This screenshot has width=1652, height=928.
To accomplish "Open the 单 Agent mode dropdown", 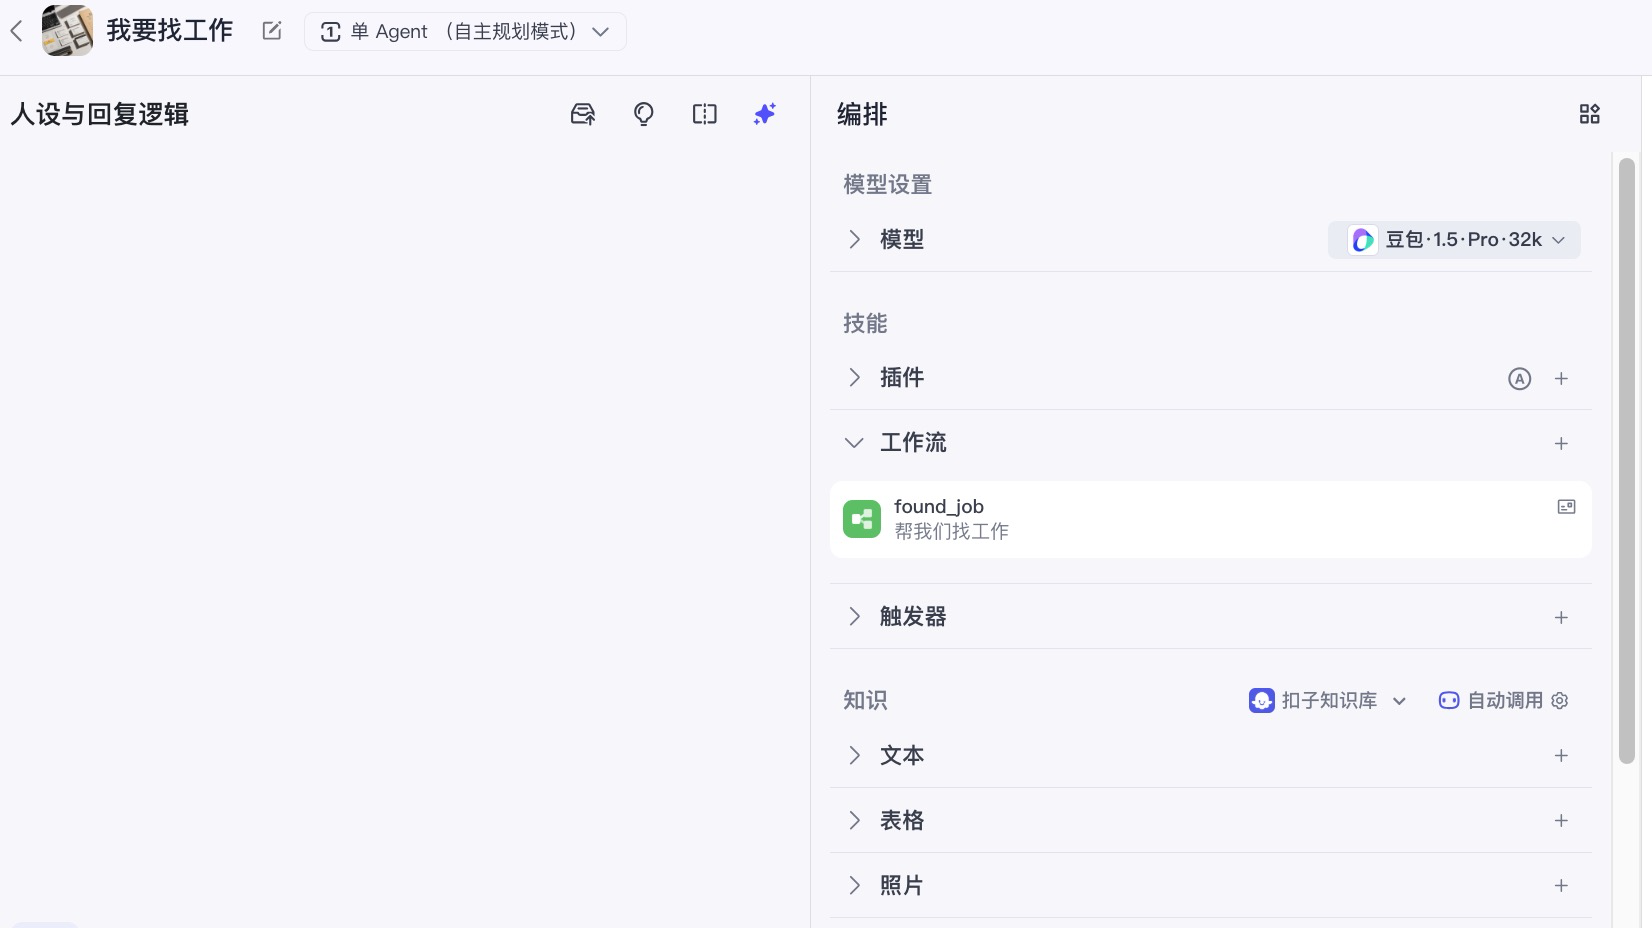I will tap(465, 31).
